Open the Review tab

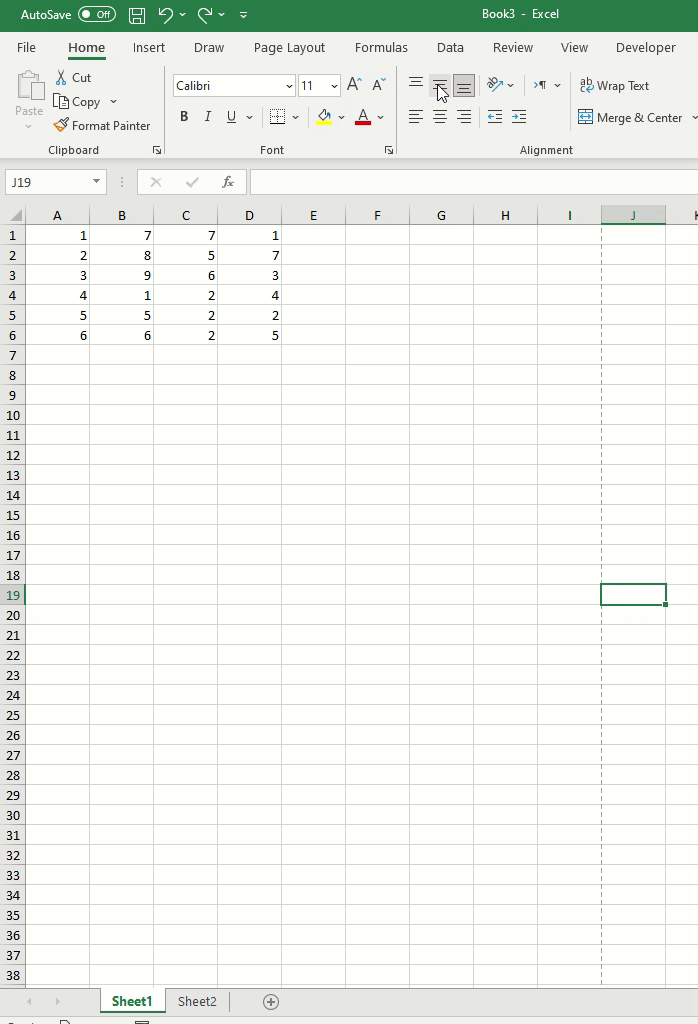tap(513, 48)
